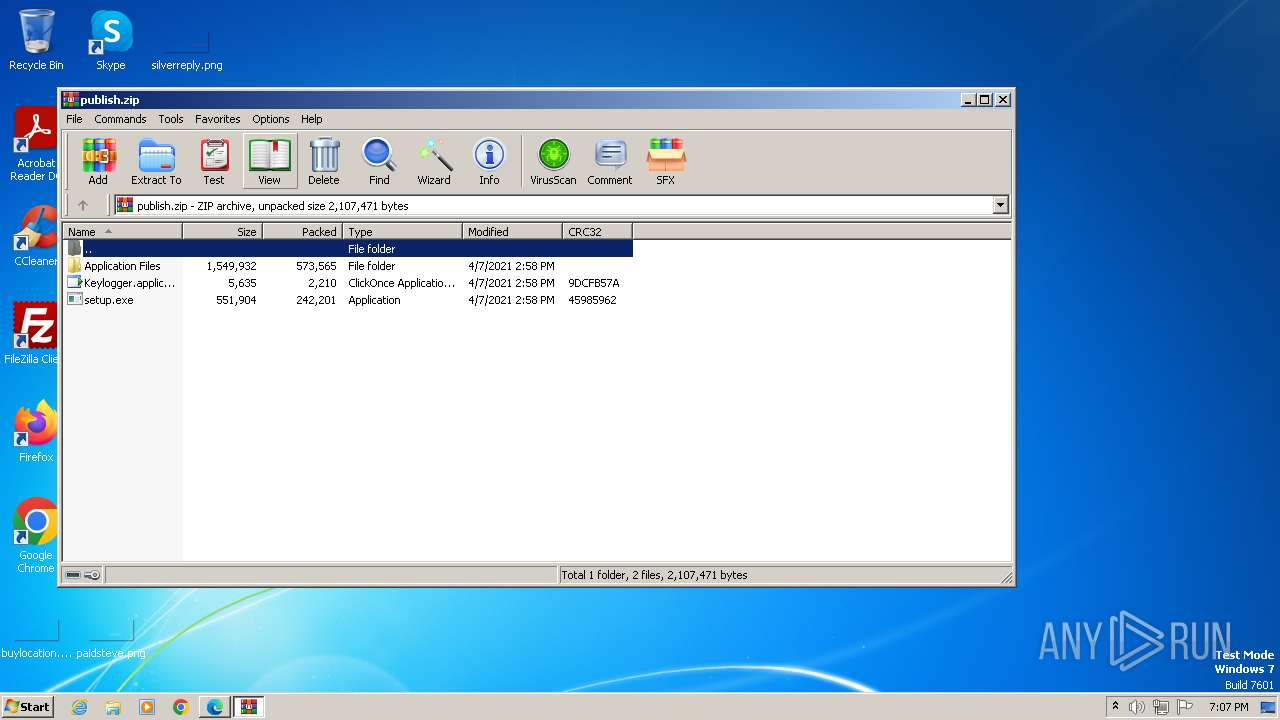Click the drive/key status bar icon
This screenshot has width=1280, height=720.
pyautogui.click(x=82, y=575)
